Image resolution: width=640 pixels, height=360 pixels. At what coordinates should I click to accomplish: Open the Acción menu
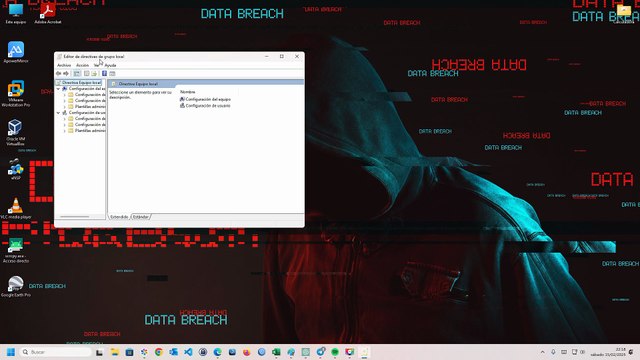coord(82,65)
